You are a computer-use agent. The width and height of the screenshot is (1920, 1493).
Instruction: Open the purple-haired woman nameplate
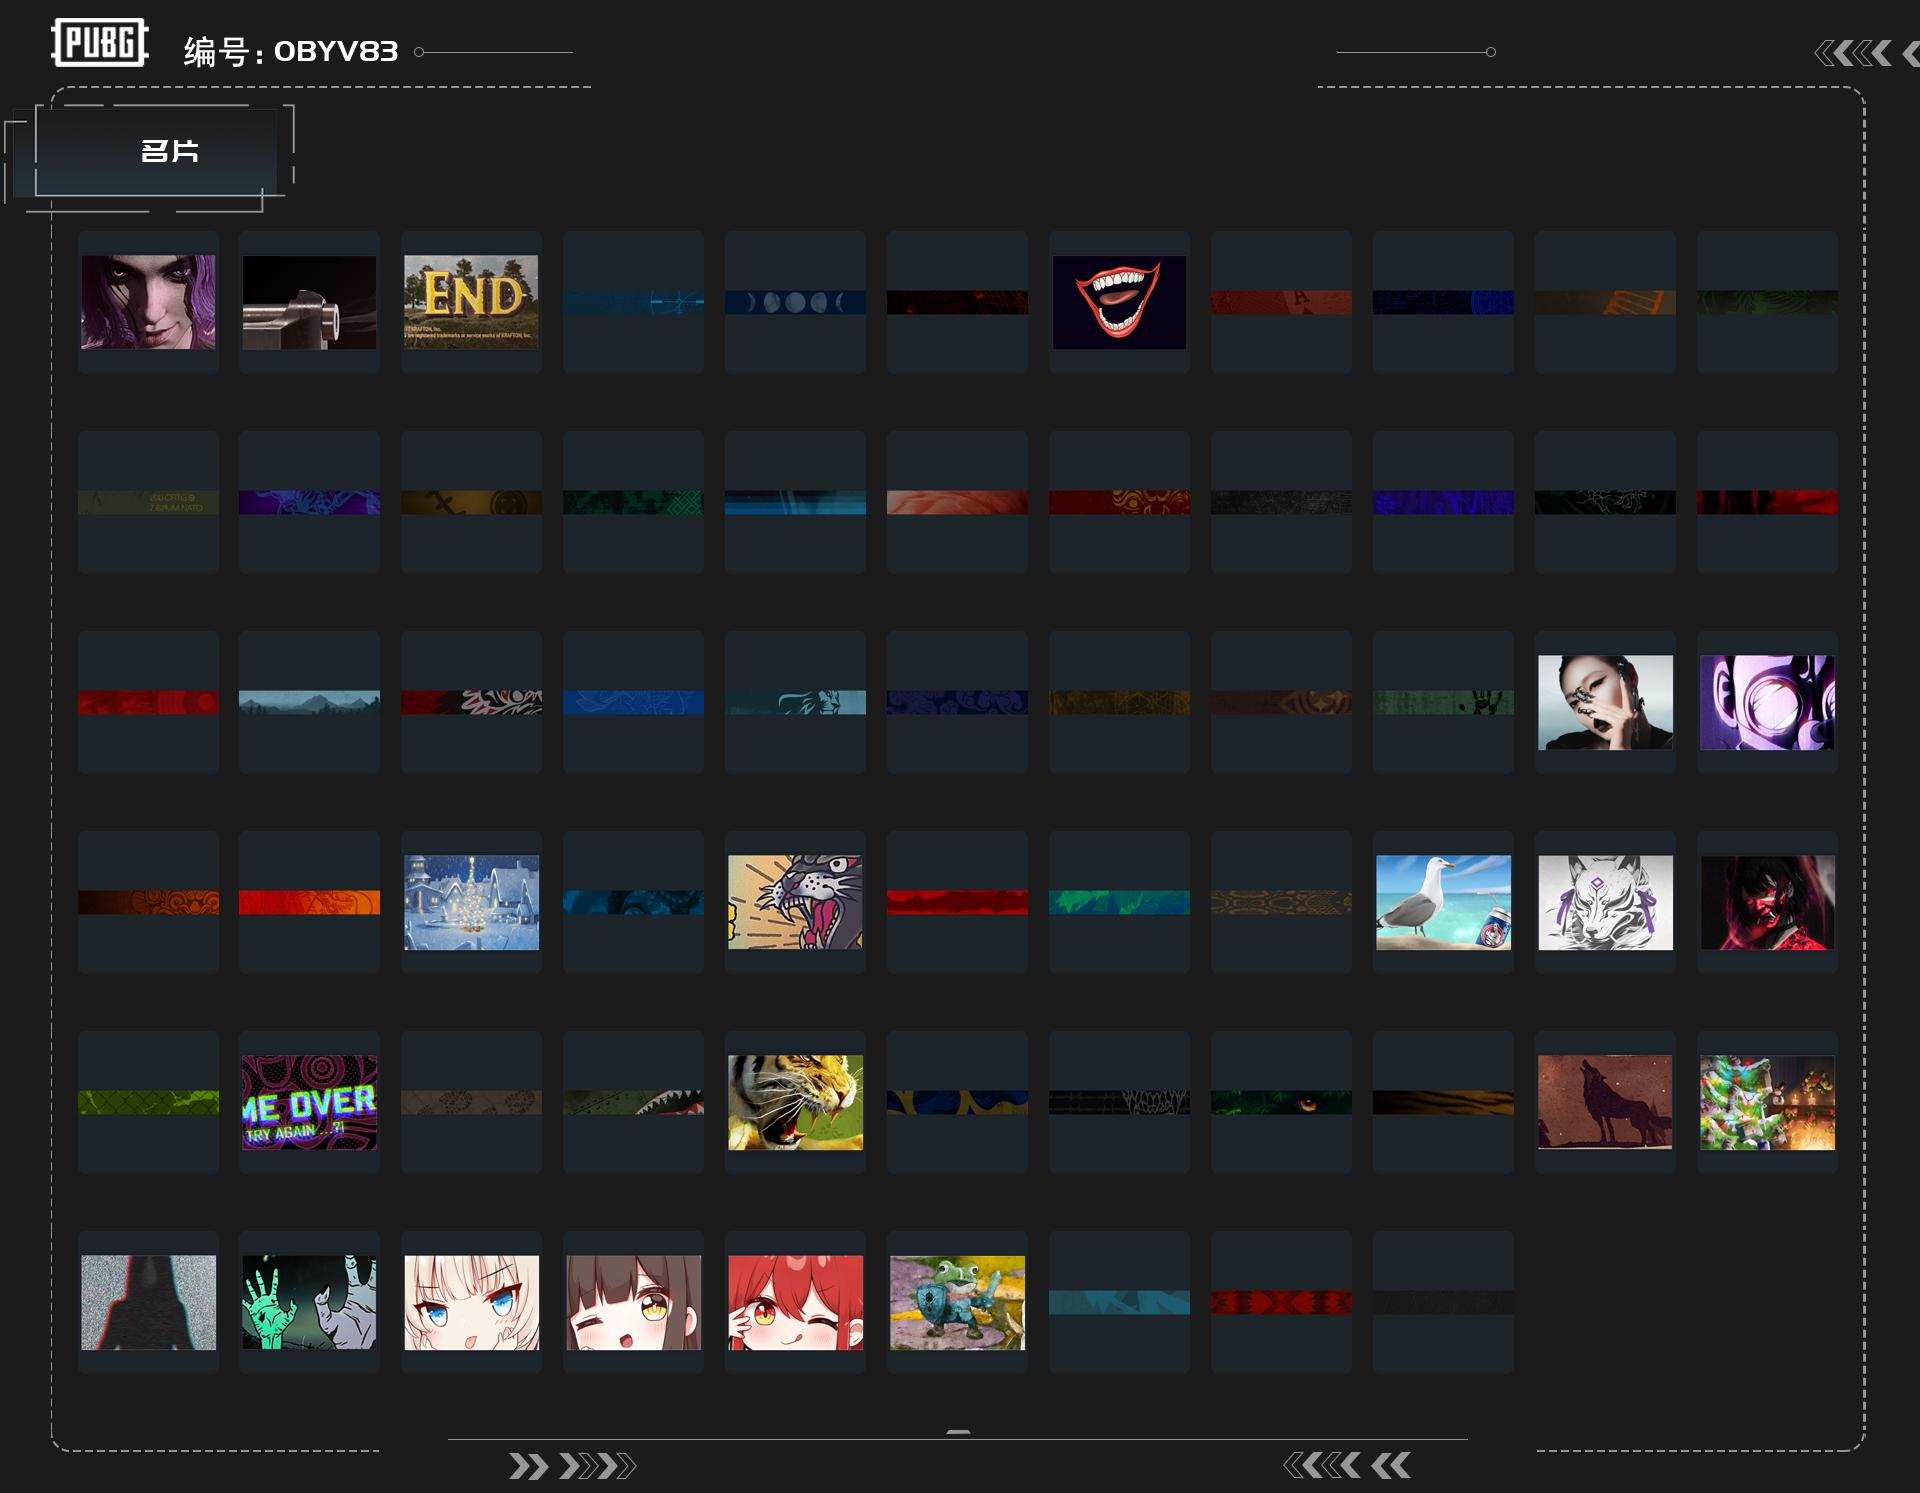[148, 302]
